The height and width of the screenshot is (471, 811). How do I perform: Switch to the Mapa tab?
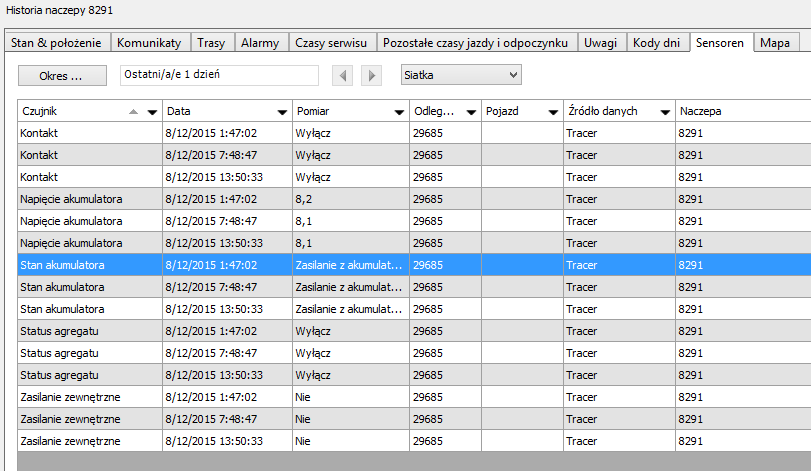click(775, 43)
